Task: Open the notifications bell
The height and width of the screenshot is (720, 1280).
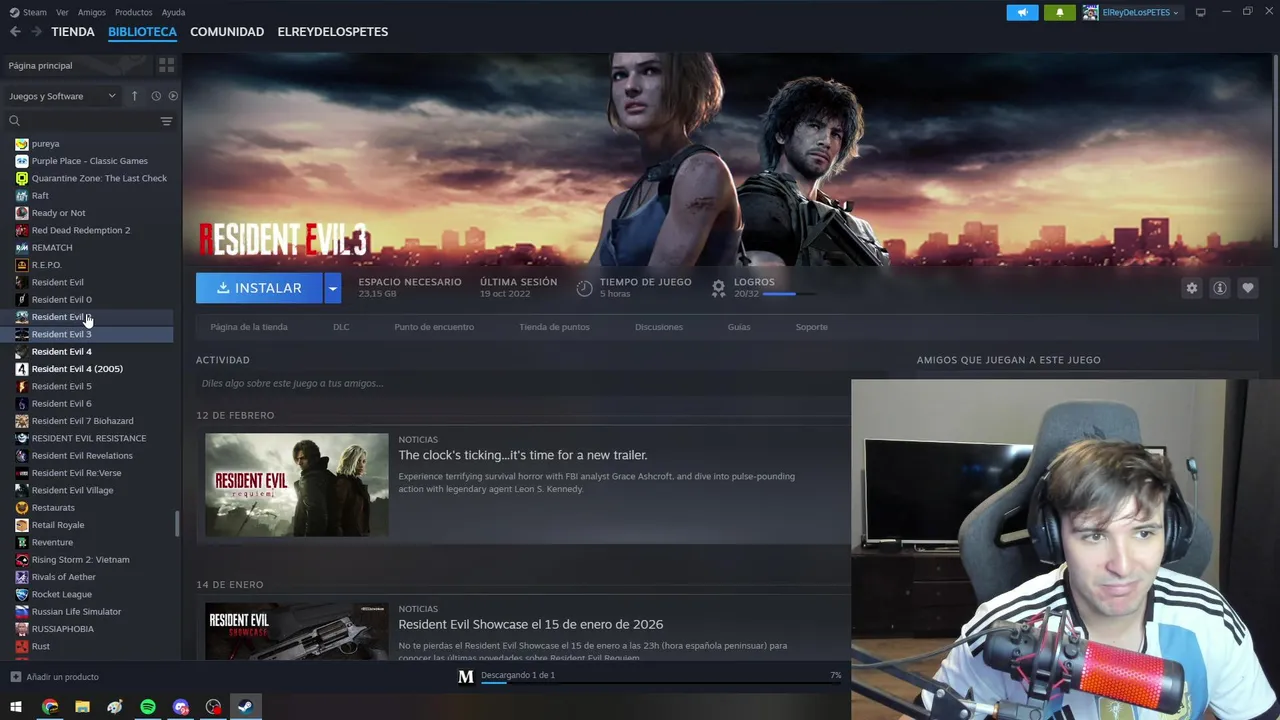Action: click(x=1060, y=12)
